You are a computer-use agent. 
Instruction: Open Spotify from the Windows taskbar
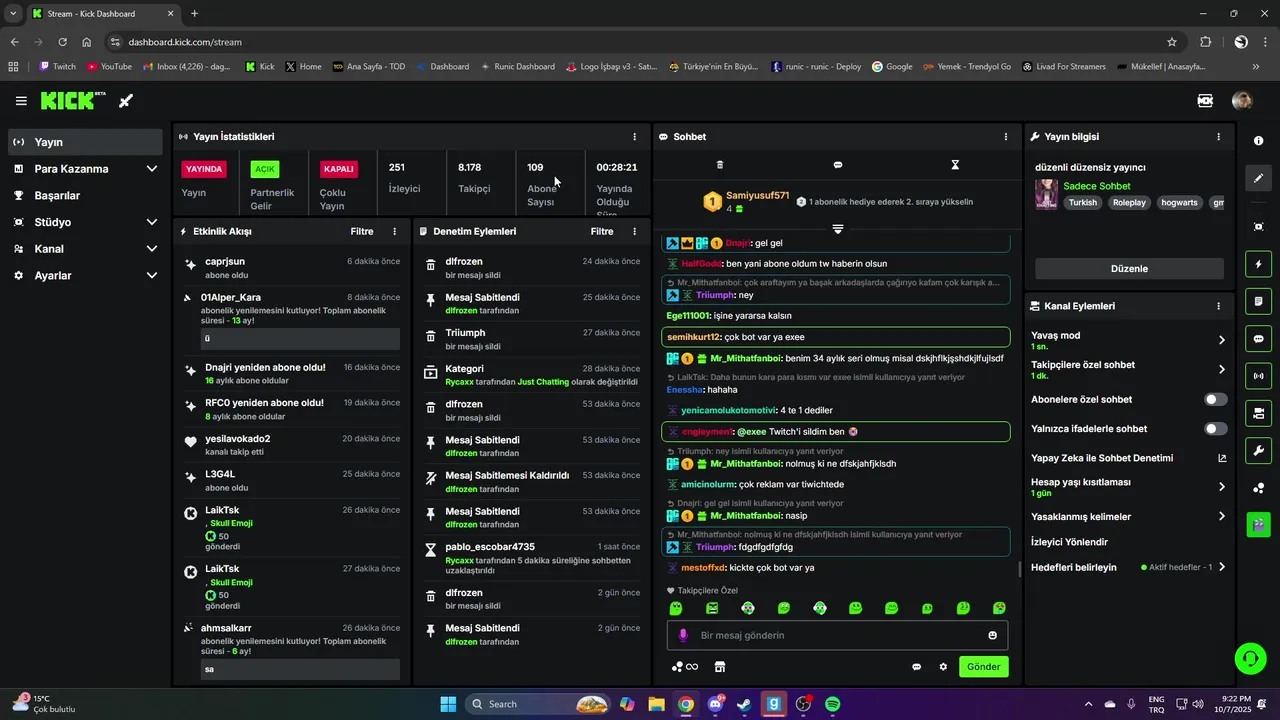coord(832,704)
